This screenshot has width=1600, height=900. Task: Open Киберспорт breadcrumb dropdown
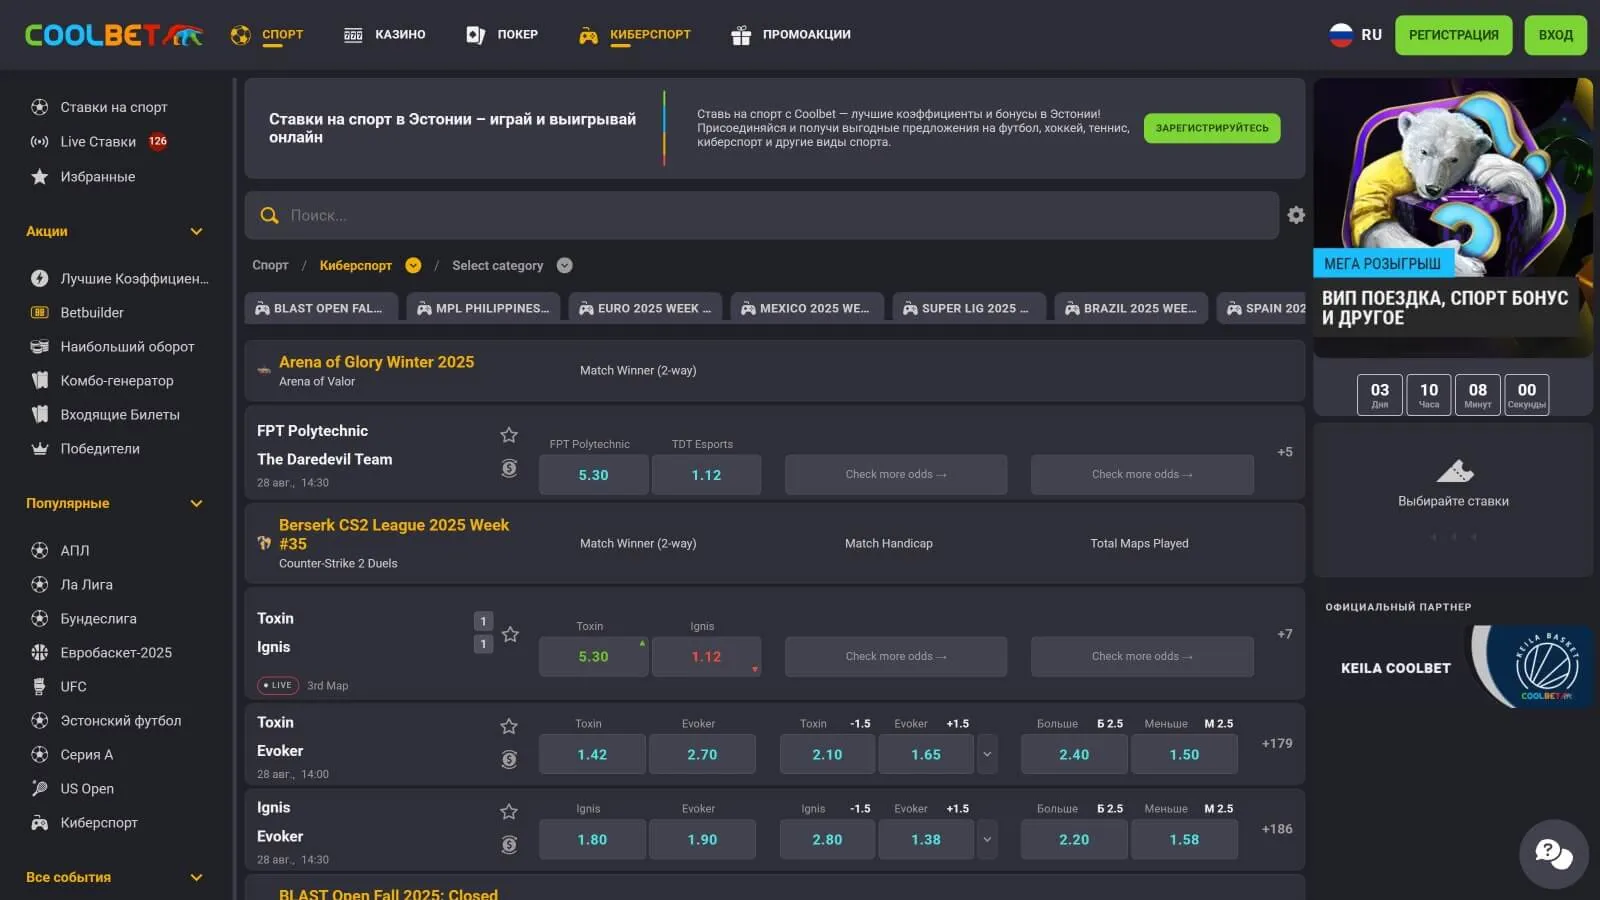tap(413, 265)
